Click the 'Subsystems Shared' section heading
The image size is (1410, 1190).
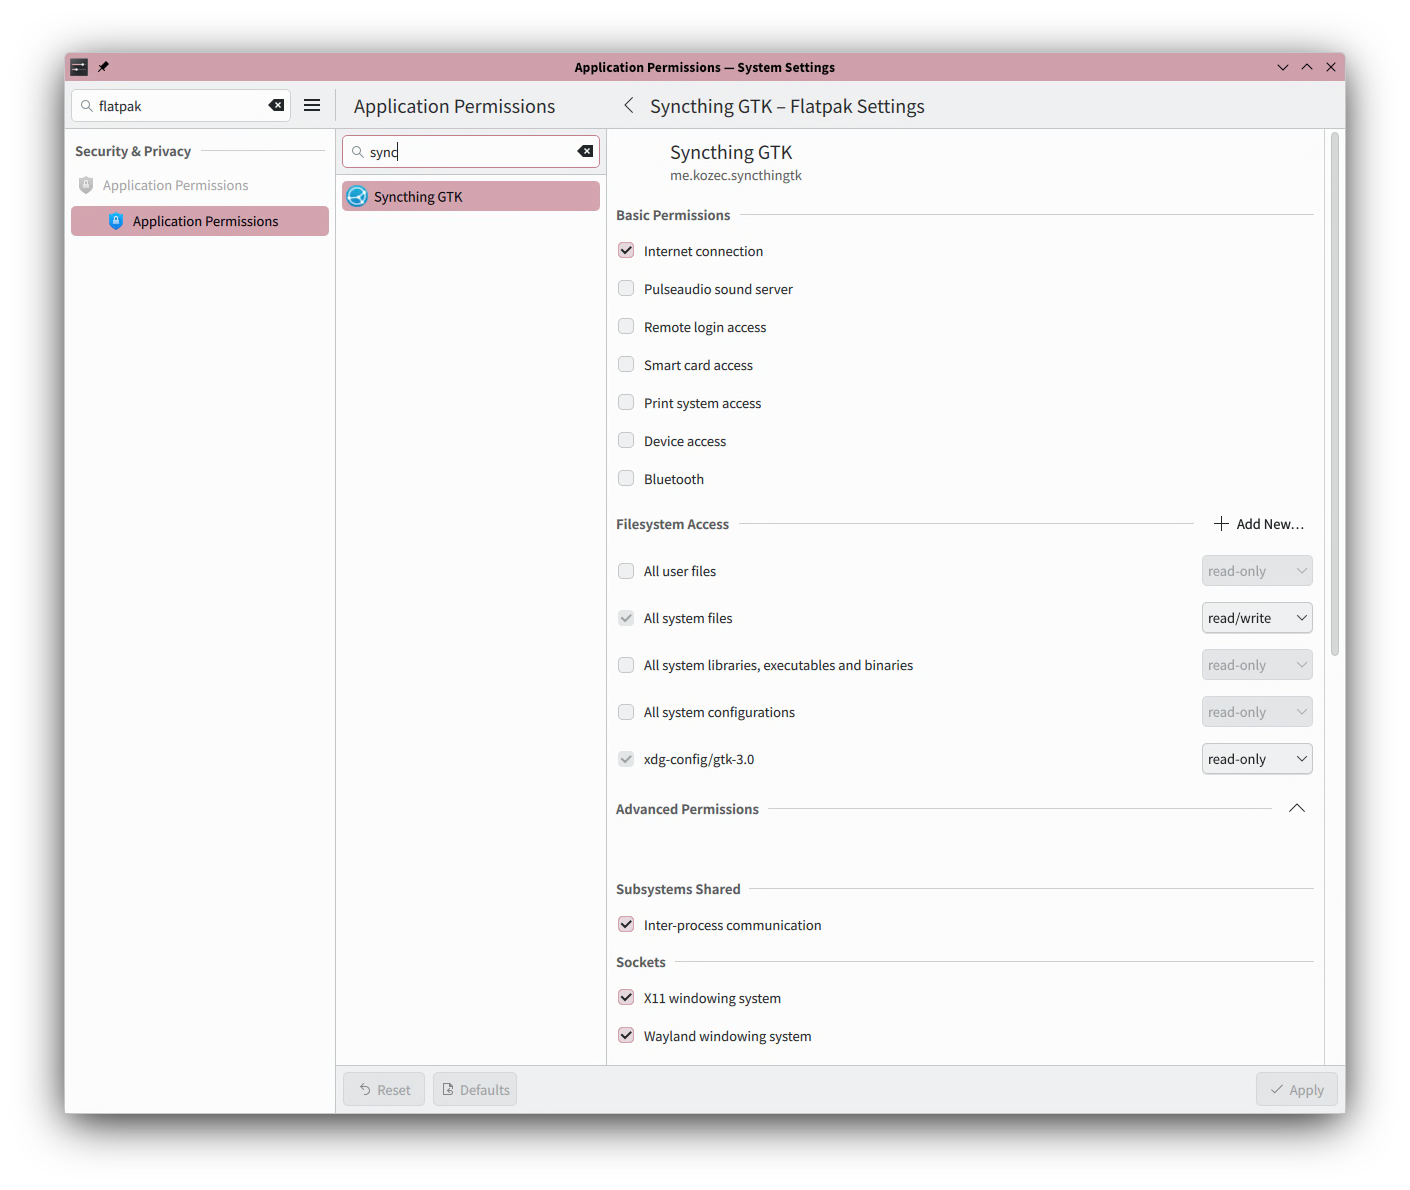(x=678, y=889)
